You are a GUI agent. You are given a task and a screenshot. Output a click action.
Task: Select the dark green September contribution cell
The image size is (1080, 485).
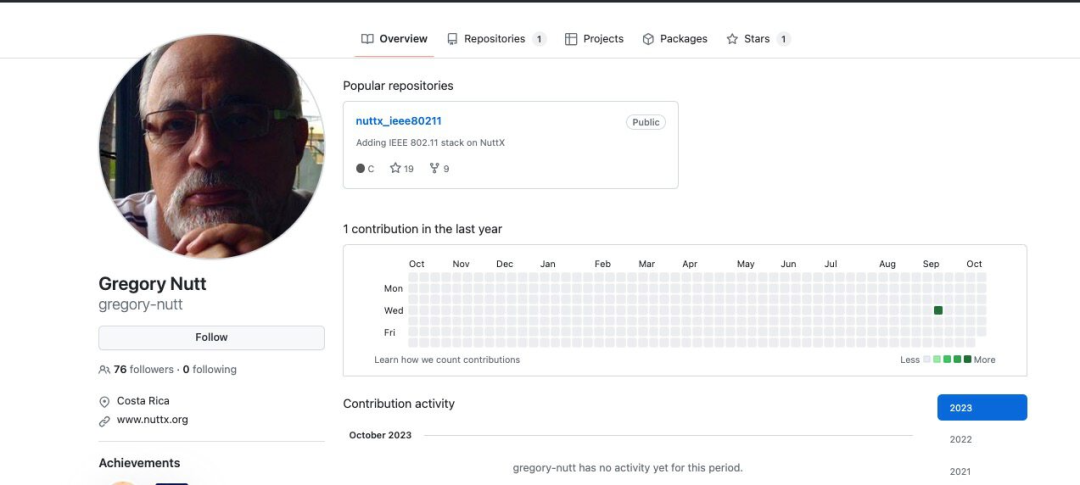938,310
